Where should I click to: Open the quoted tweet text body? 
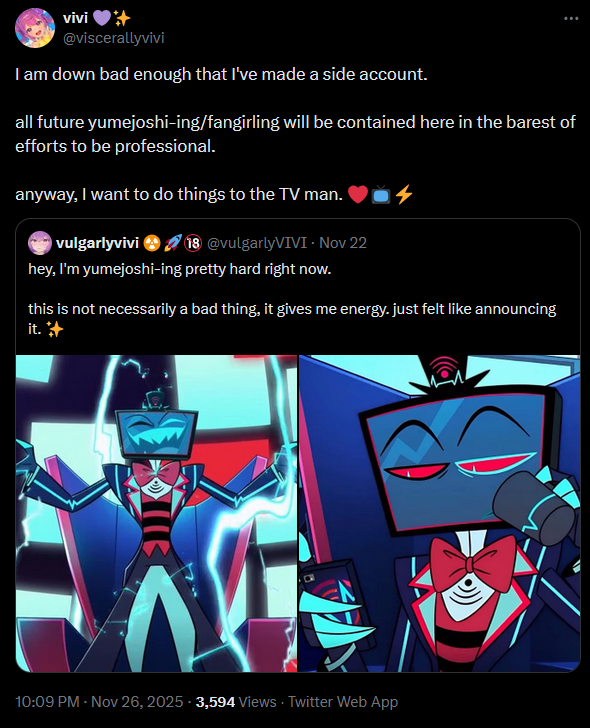pos(292,299)
